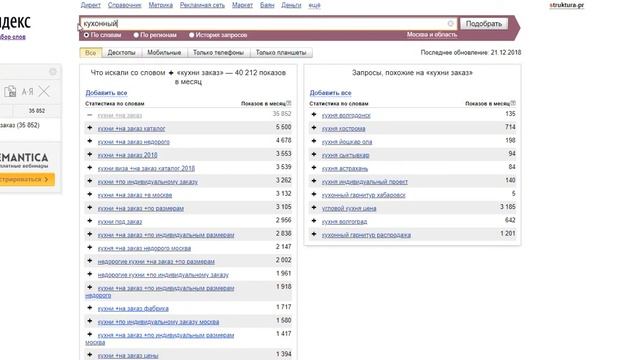Open the 'Москва и область' region selector

pyautogui.click(x=432, y=35)
